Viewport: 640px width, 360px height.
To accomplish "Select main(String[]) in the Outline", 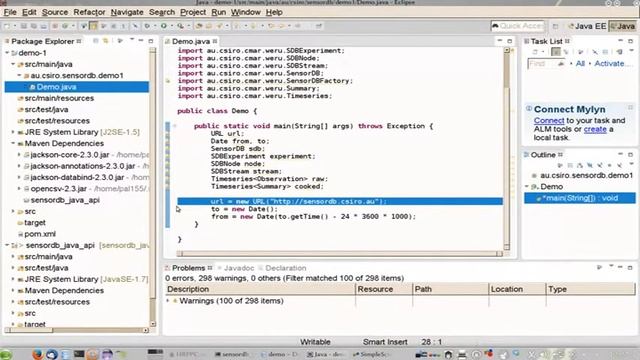I will (580, 198).
